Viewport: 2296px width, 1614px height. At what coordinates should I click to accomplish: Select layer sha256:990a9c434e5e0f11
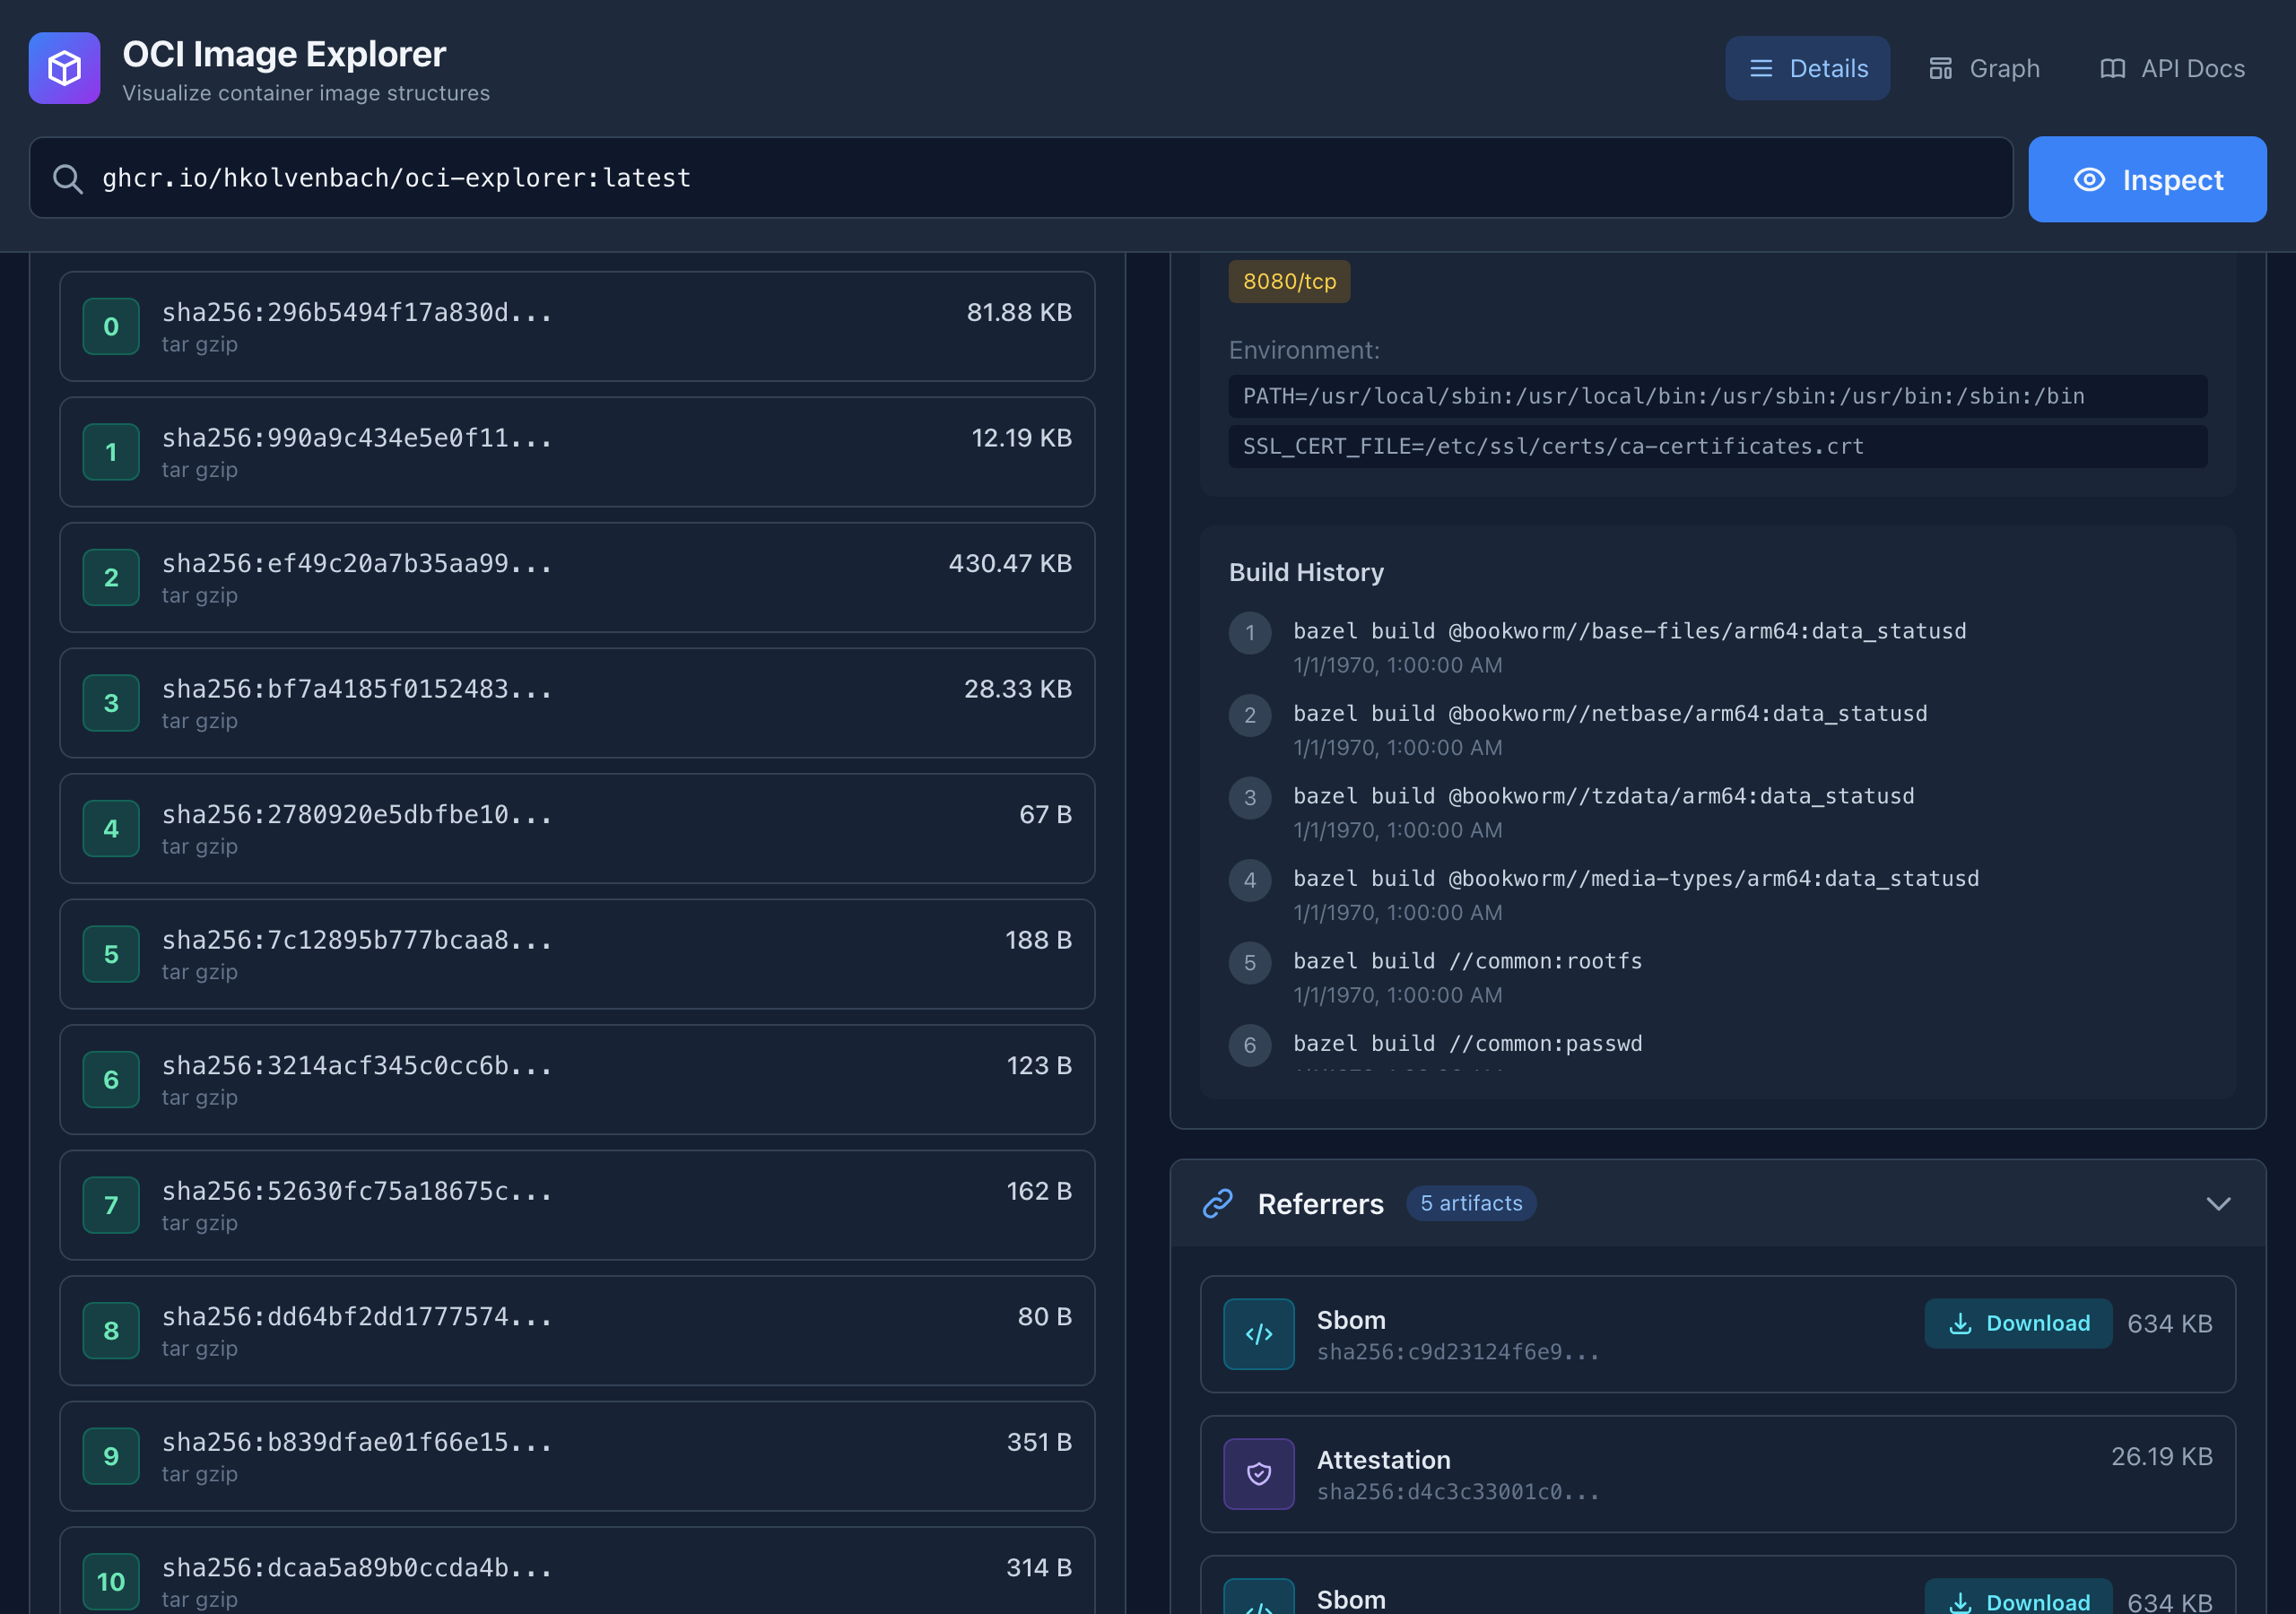[577, 452]
